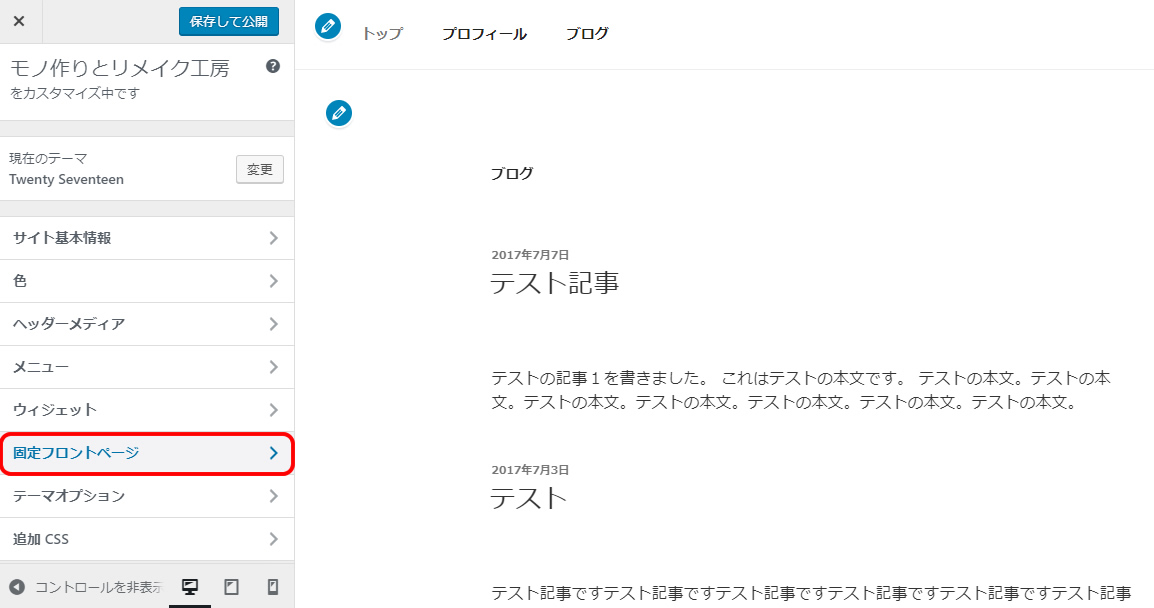The width and height of the screenshot is (1154, 608).
Task: Click the 保存して公開 button
Action: click(x=229, y=21)
